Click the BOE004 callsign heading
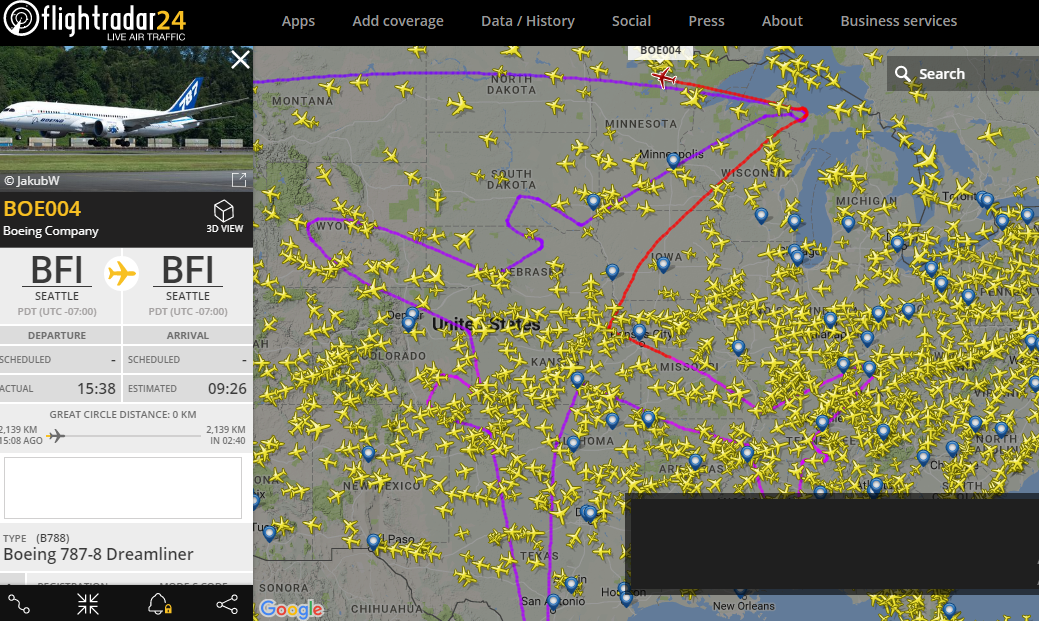The height and width of the screenshot is (621, 1039). (x=42, y=209)
